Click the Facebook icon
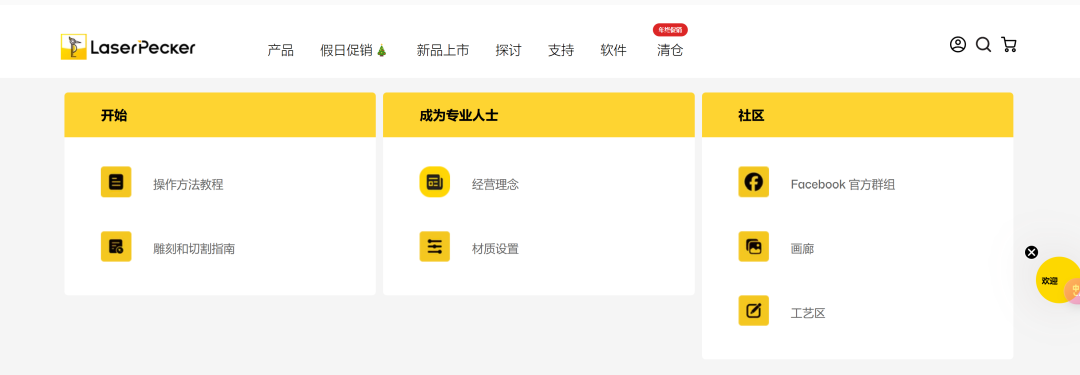The image size is (1080, 375). click(754, 182)
